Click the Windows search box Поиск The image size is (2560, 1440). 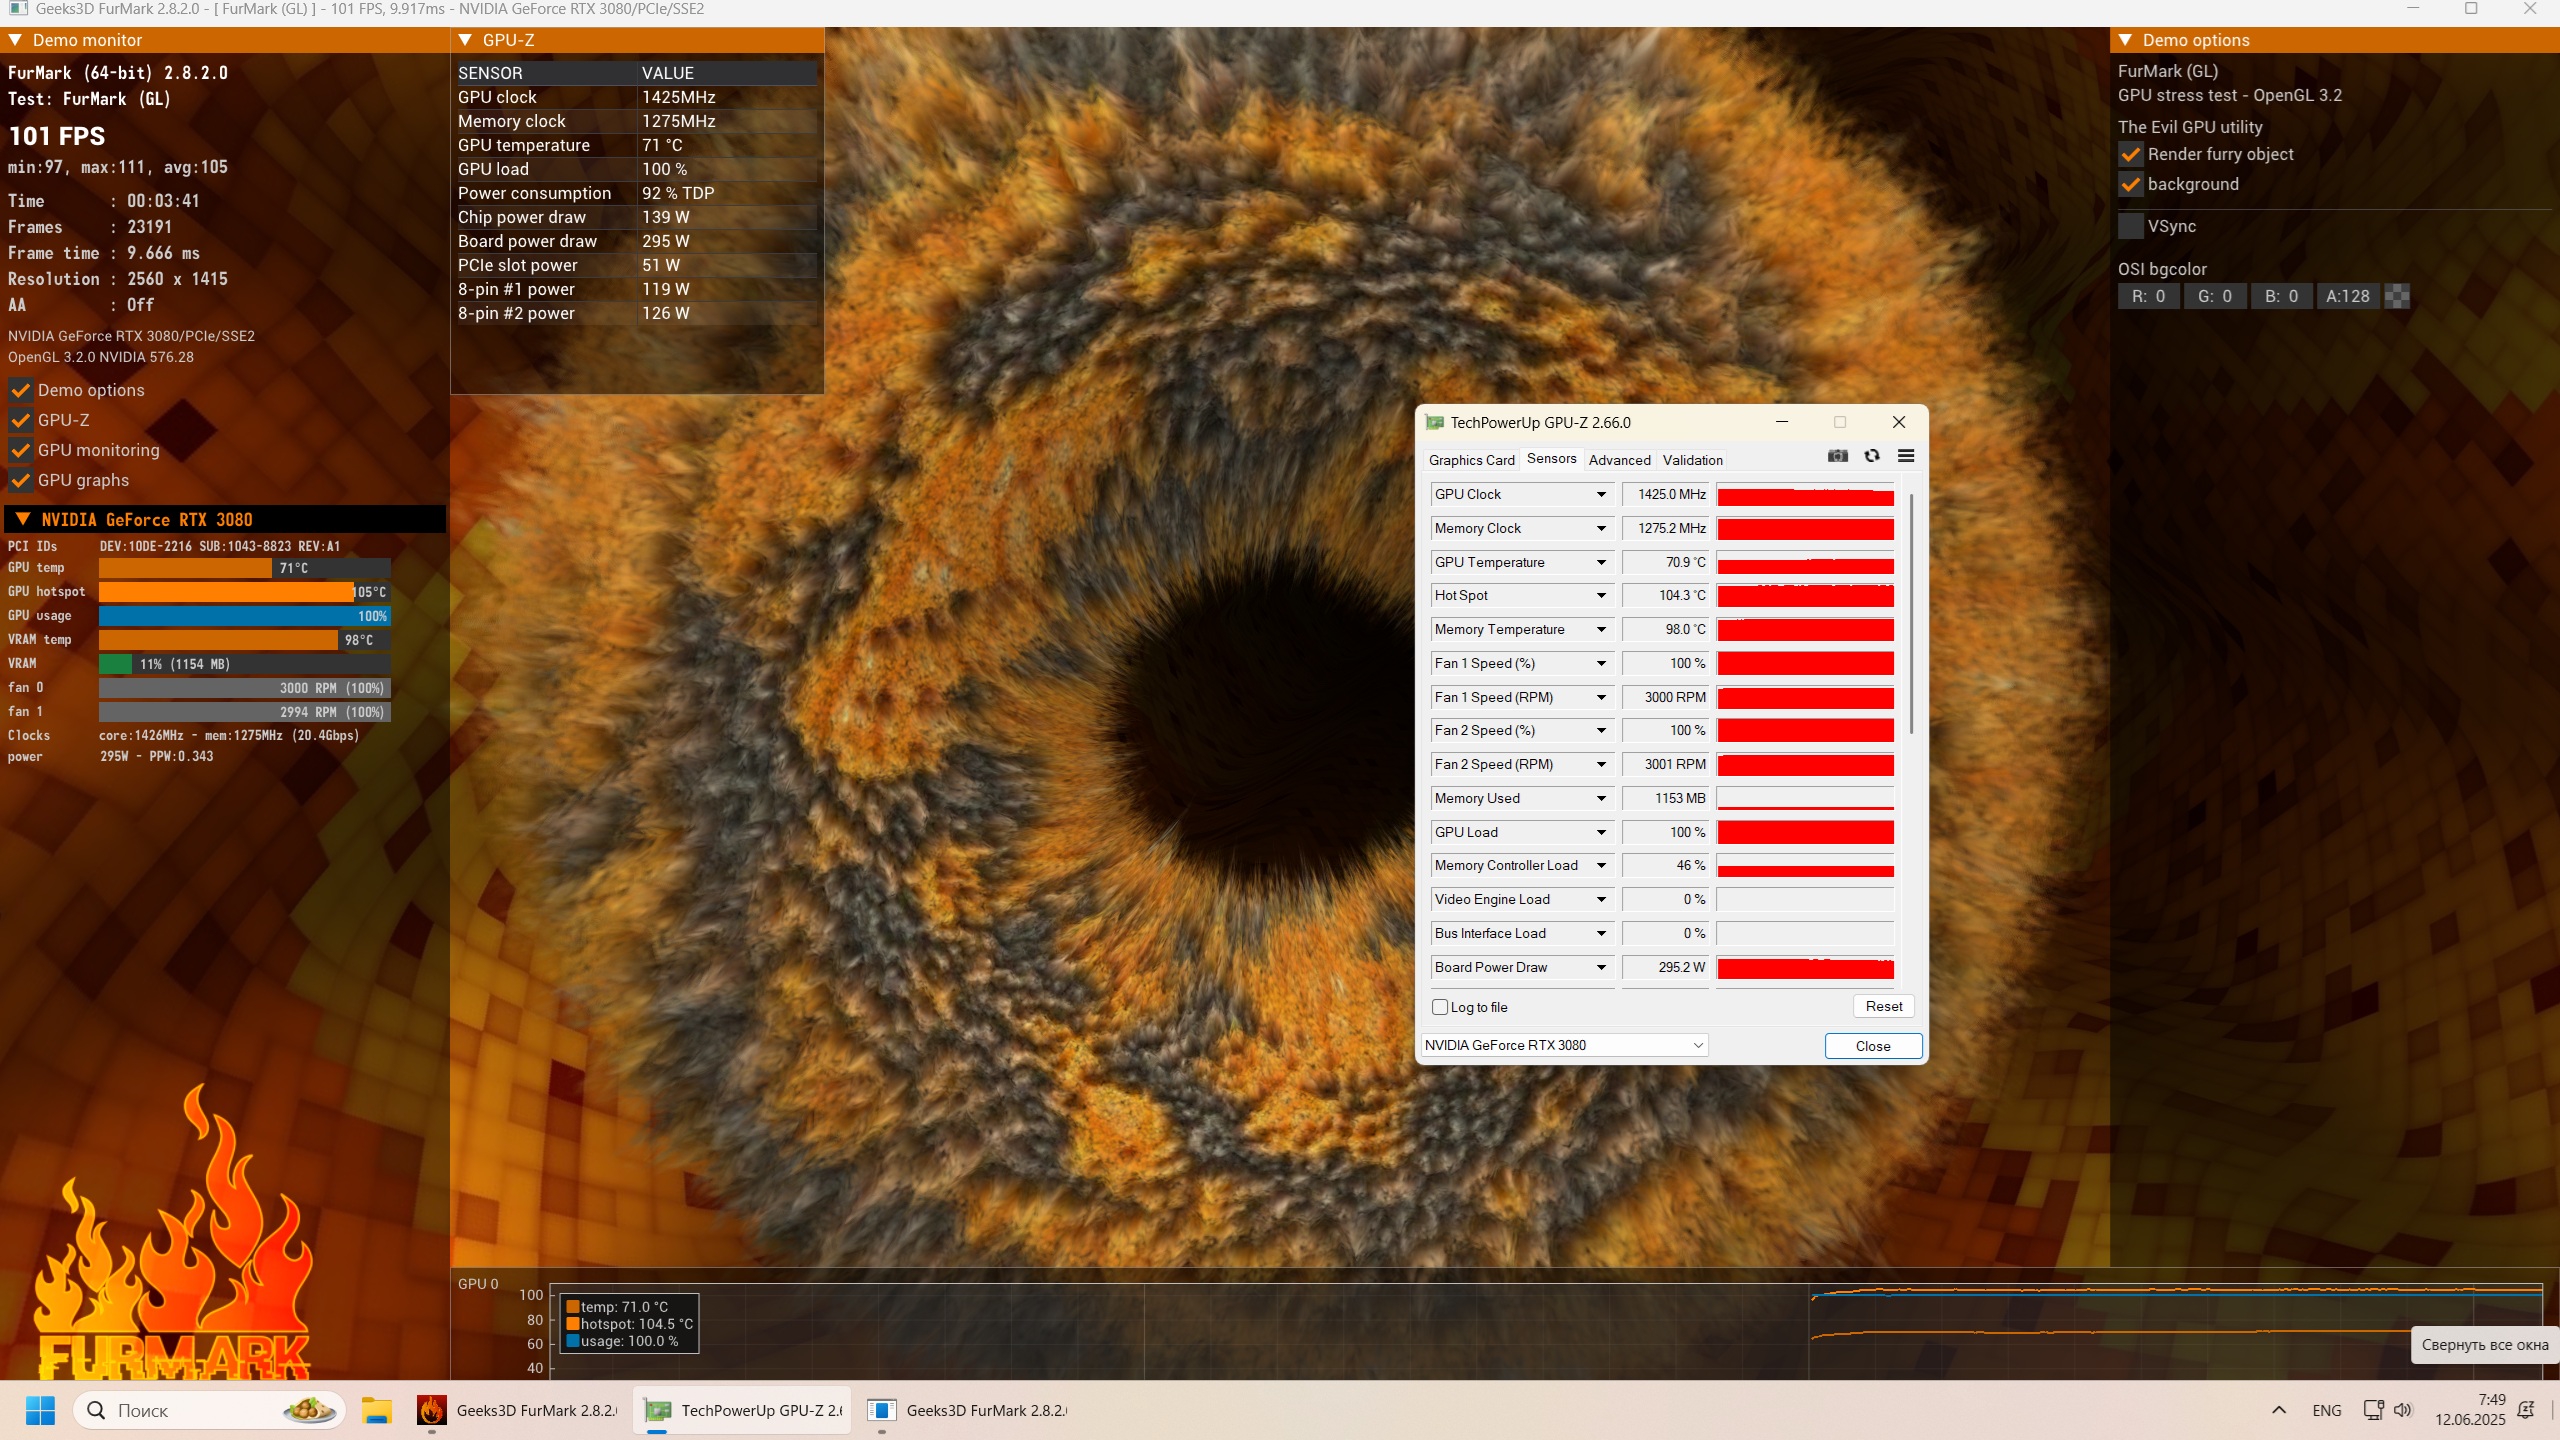209,1410
